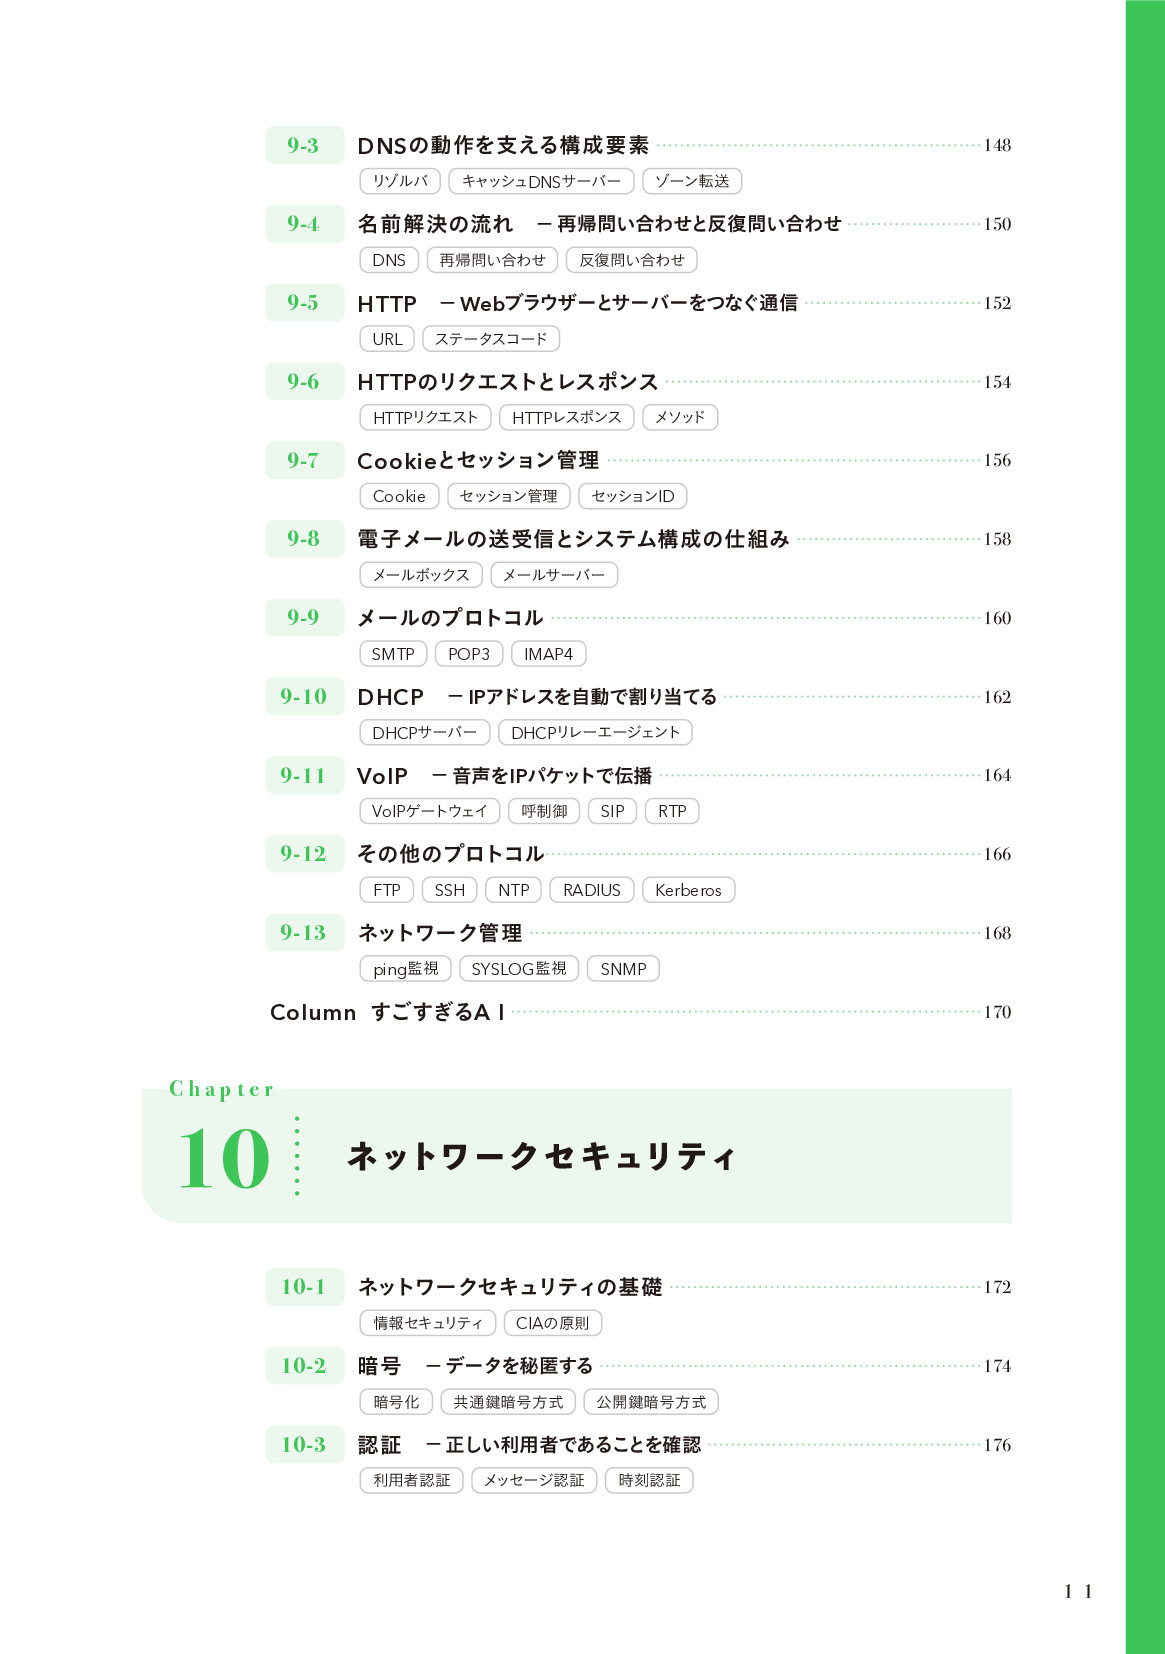Screen dimensions: 1165x1654
Task: Select the SYSLOG監視 tag
Action: pyautogui.click(x=518, y=969)
